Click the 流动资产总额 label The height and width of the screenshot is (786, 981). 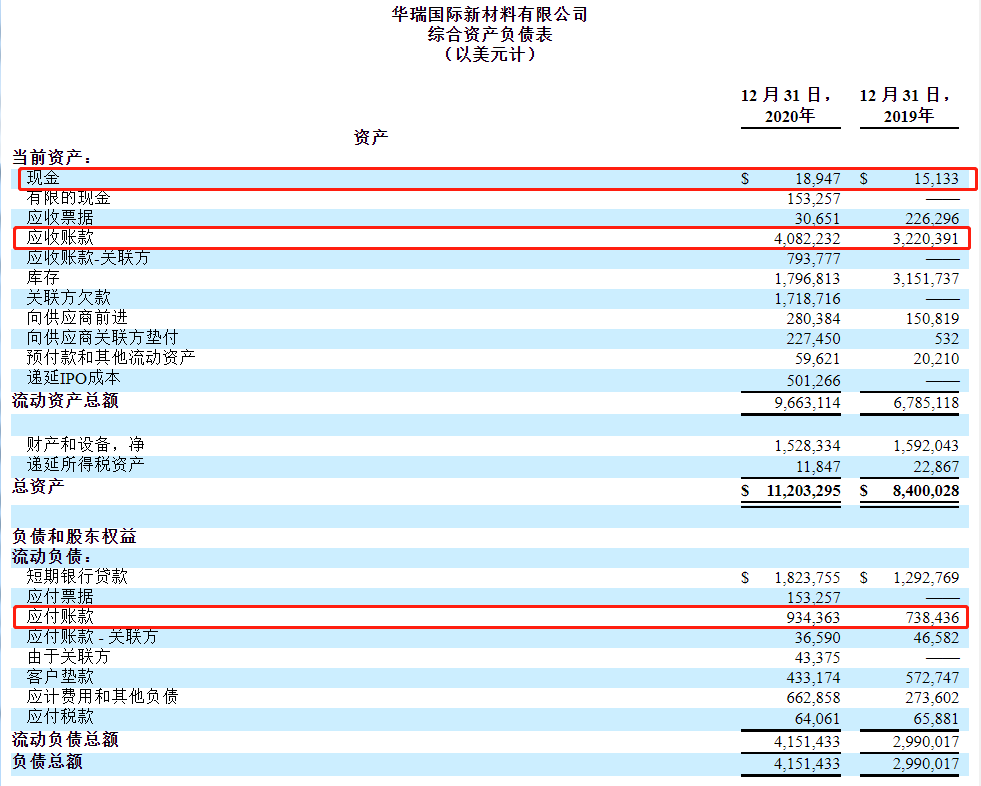(x=65, y=400)
